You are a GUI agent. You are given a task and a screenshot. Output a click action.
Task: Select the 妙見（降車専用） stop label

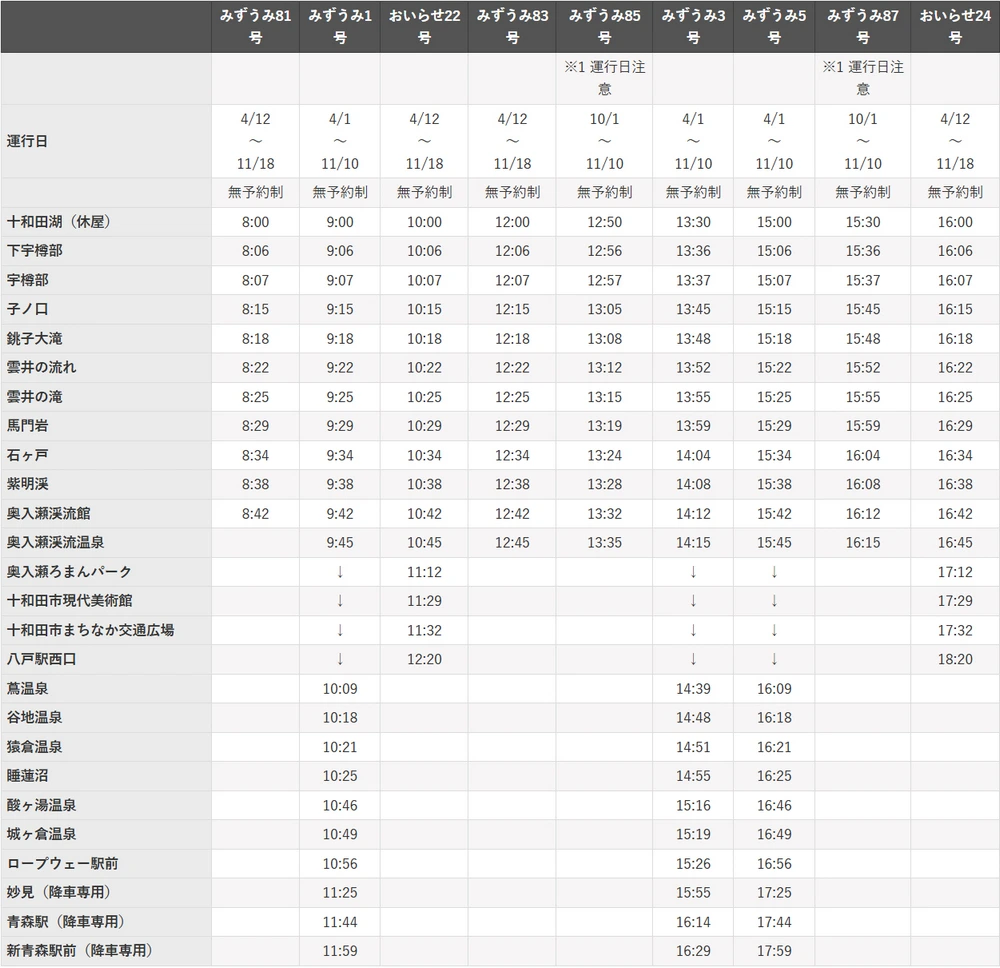point(62,892)
